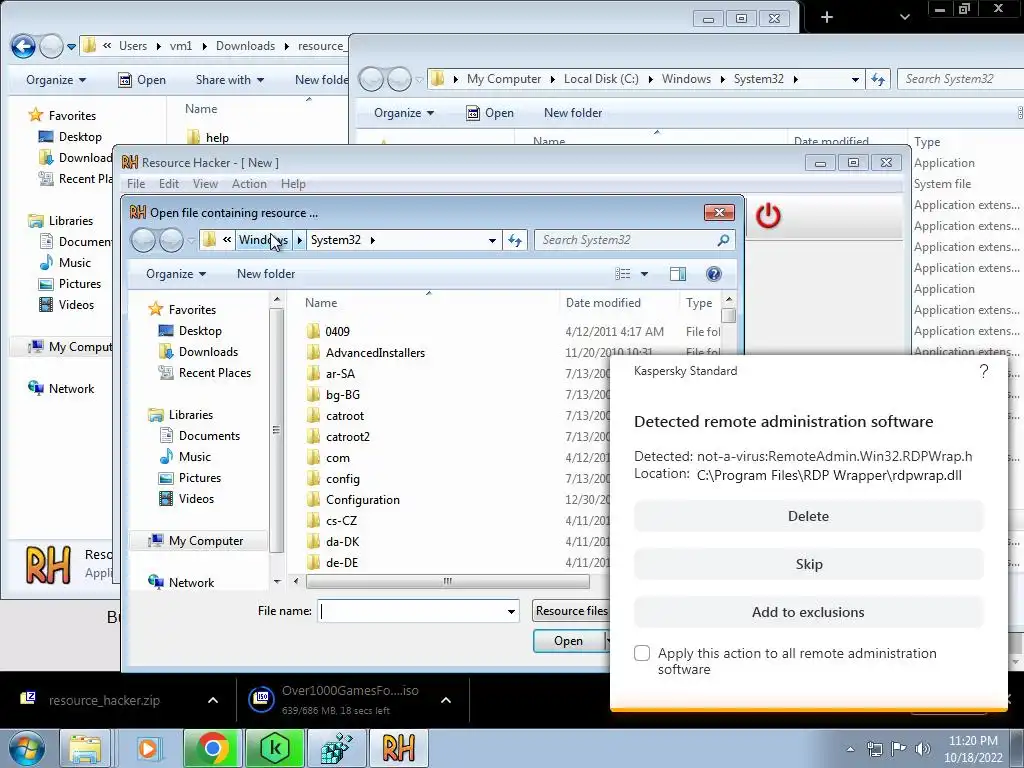This screenshot has width=1024, height=768.
Task: Open Windows Explorer from the taskbar
Action: click(x=85, y=748)
